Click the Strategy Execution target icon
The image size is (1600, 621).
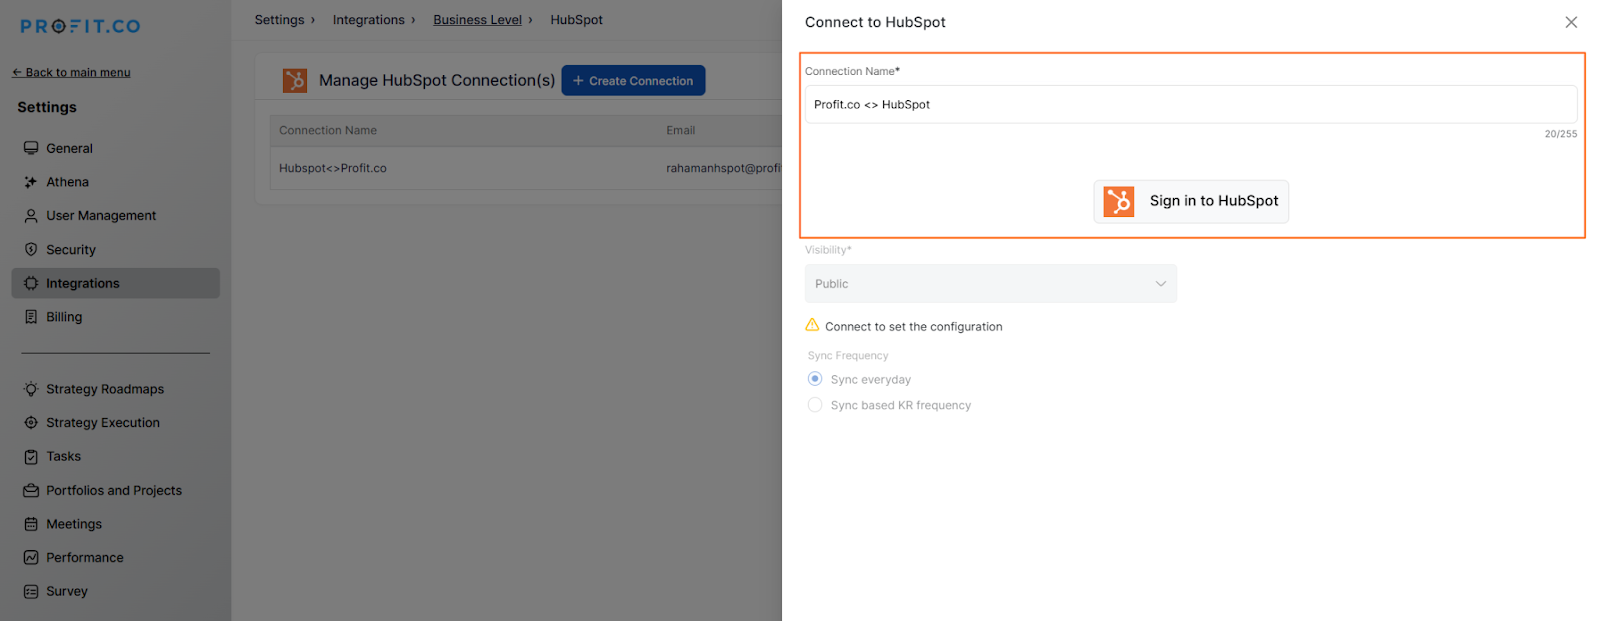tap(31, 423)
